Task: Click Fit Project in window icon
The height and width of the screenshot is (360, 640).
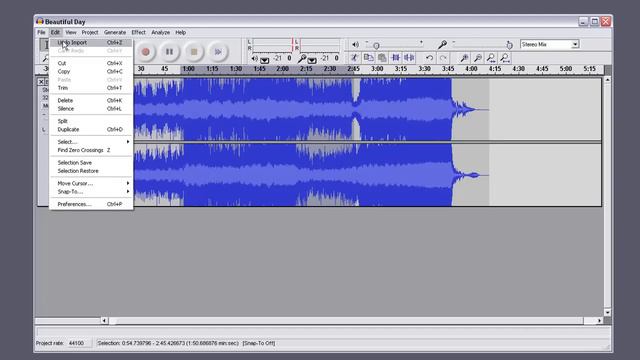Action: [x=505, y=58]
